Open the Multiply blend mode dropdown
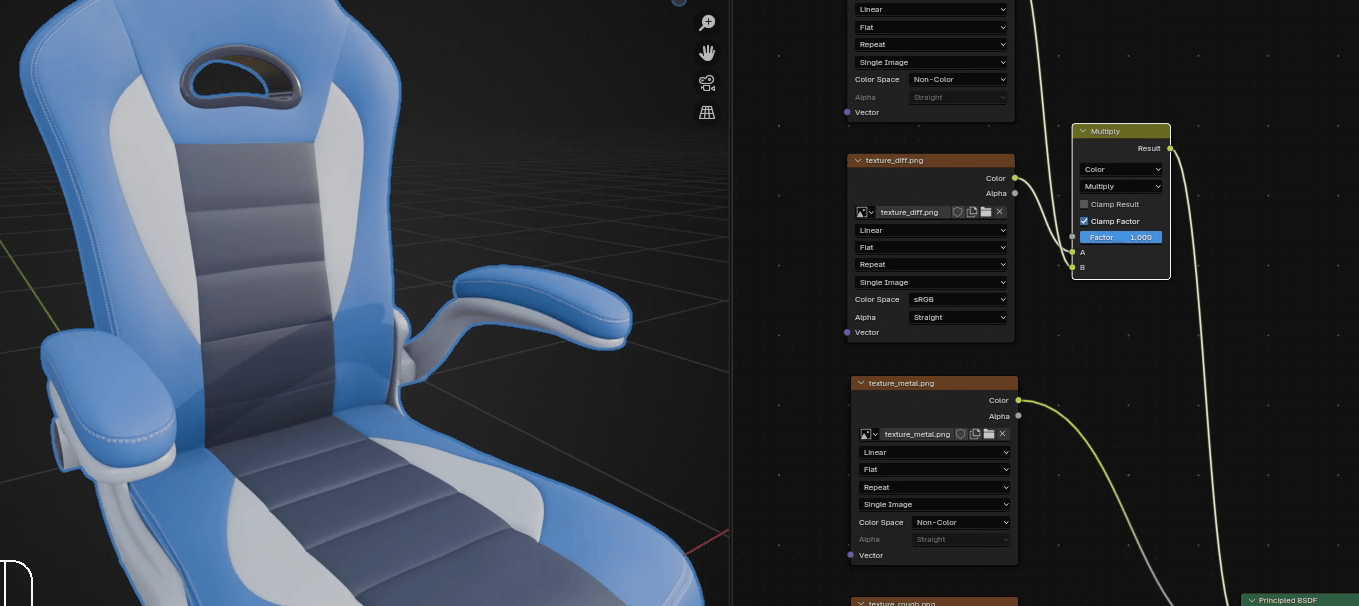1359x606 pixels. (1121, 186)
